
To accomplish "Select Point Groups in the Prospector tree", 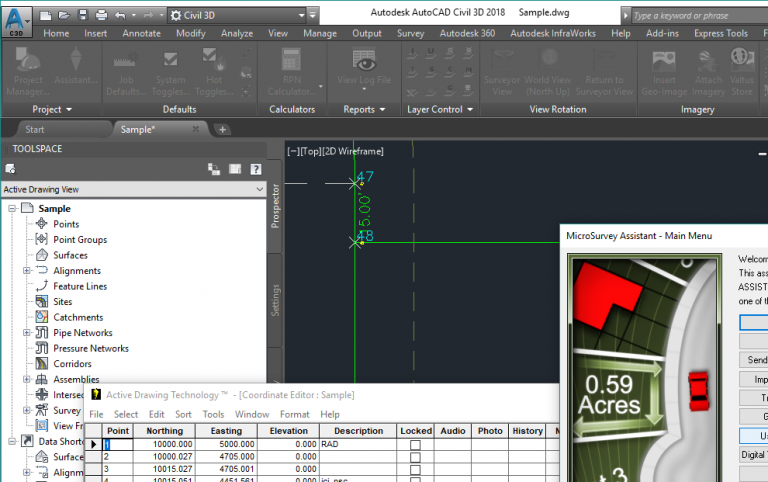I will coord(79,240).
